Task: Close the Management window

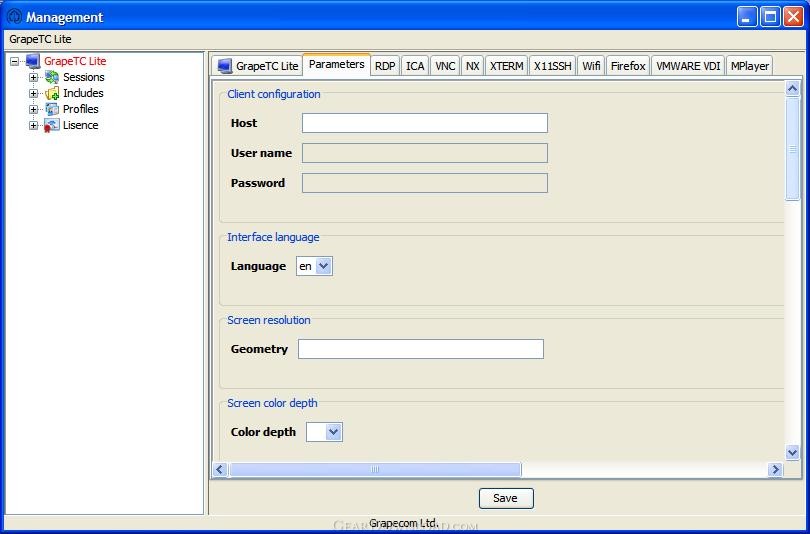Action: click(x=793, y=17)
